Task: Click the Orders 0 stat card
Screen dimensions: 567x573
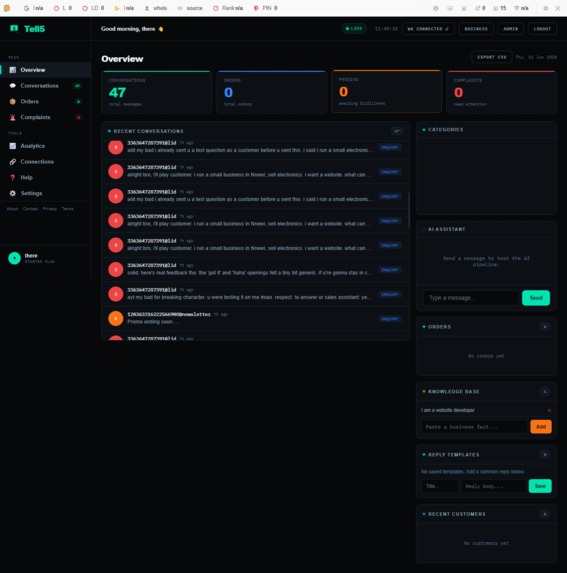Action: 271,92
